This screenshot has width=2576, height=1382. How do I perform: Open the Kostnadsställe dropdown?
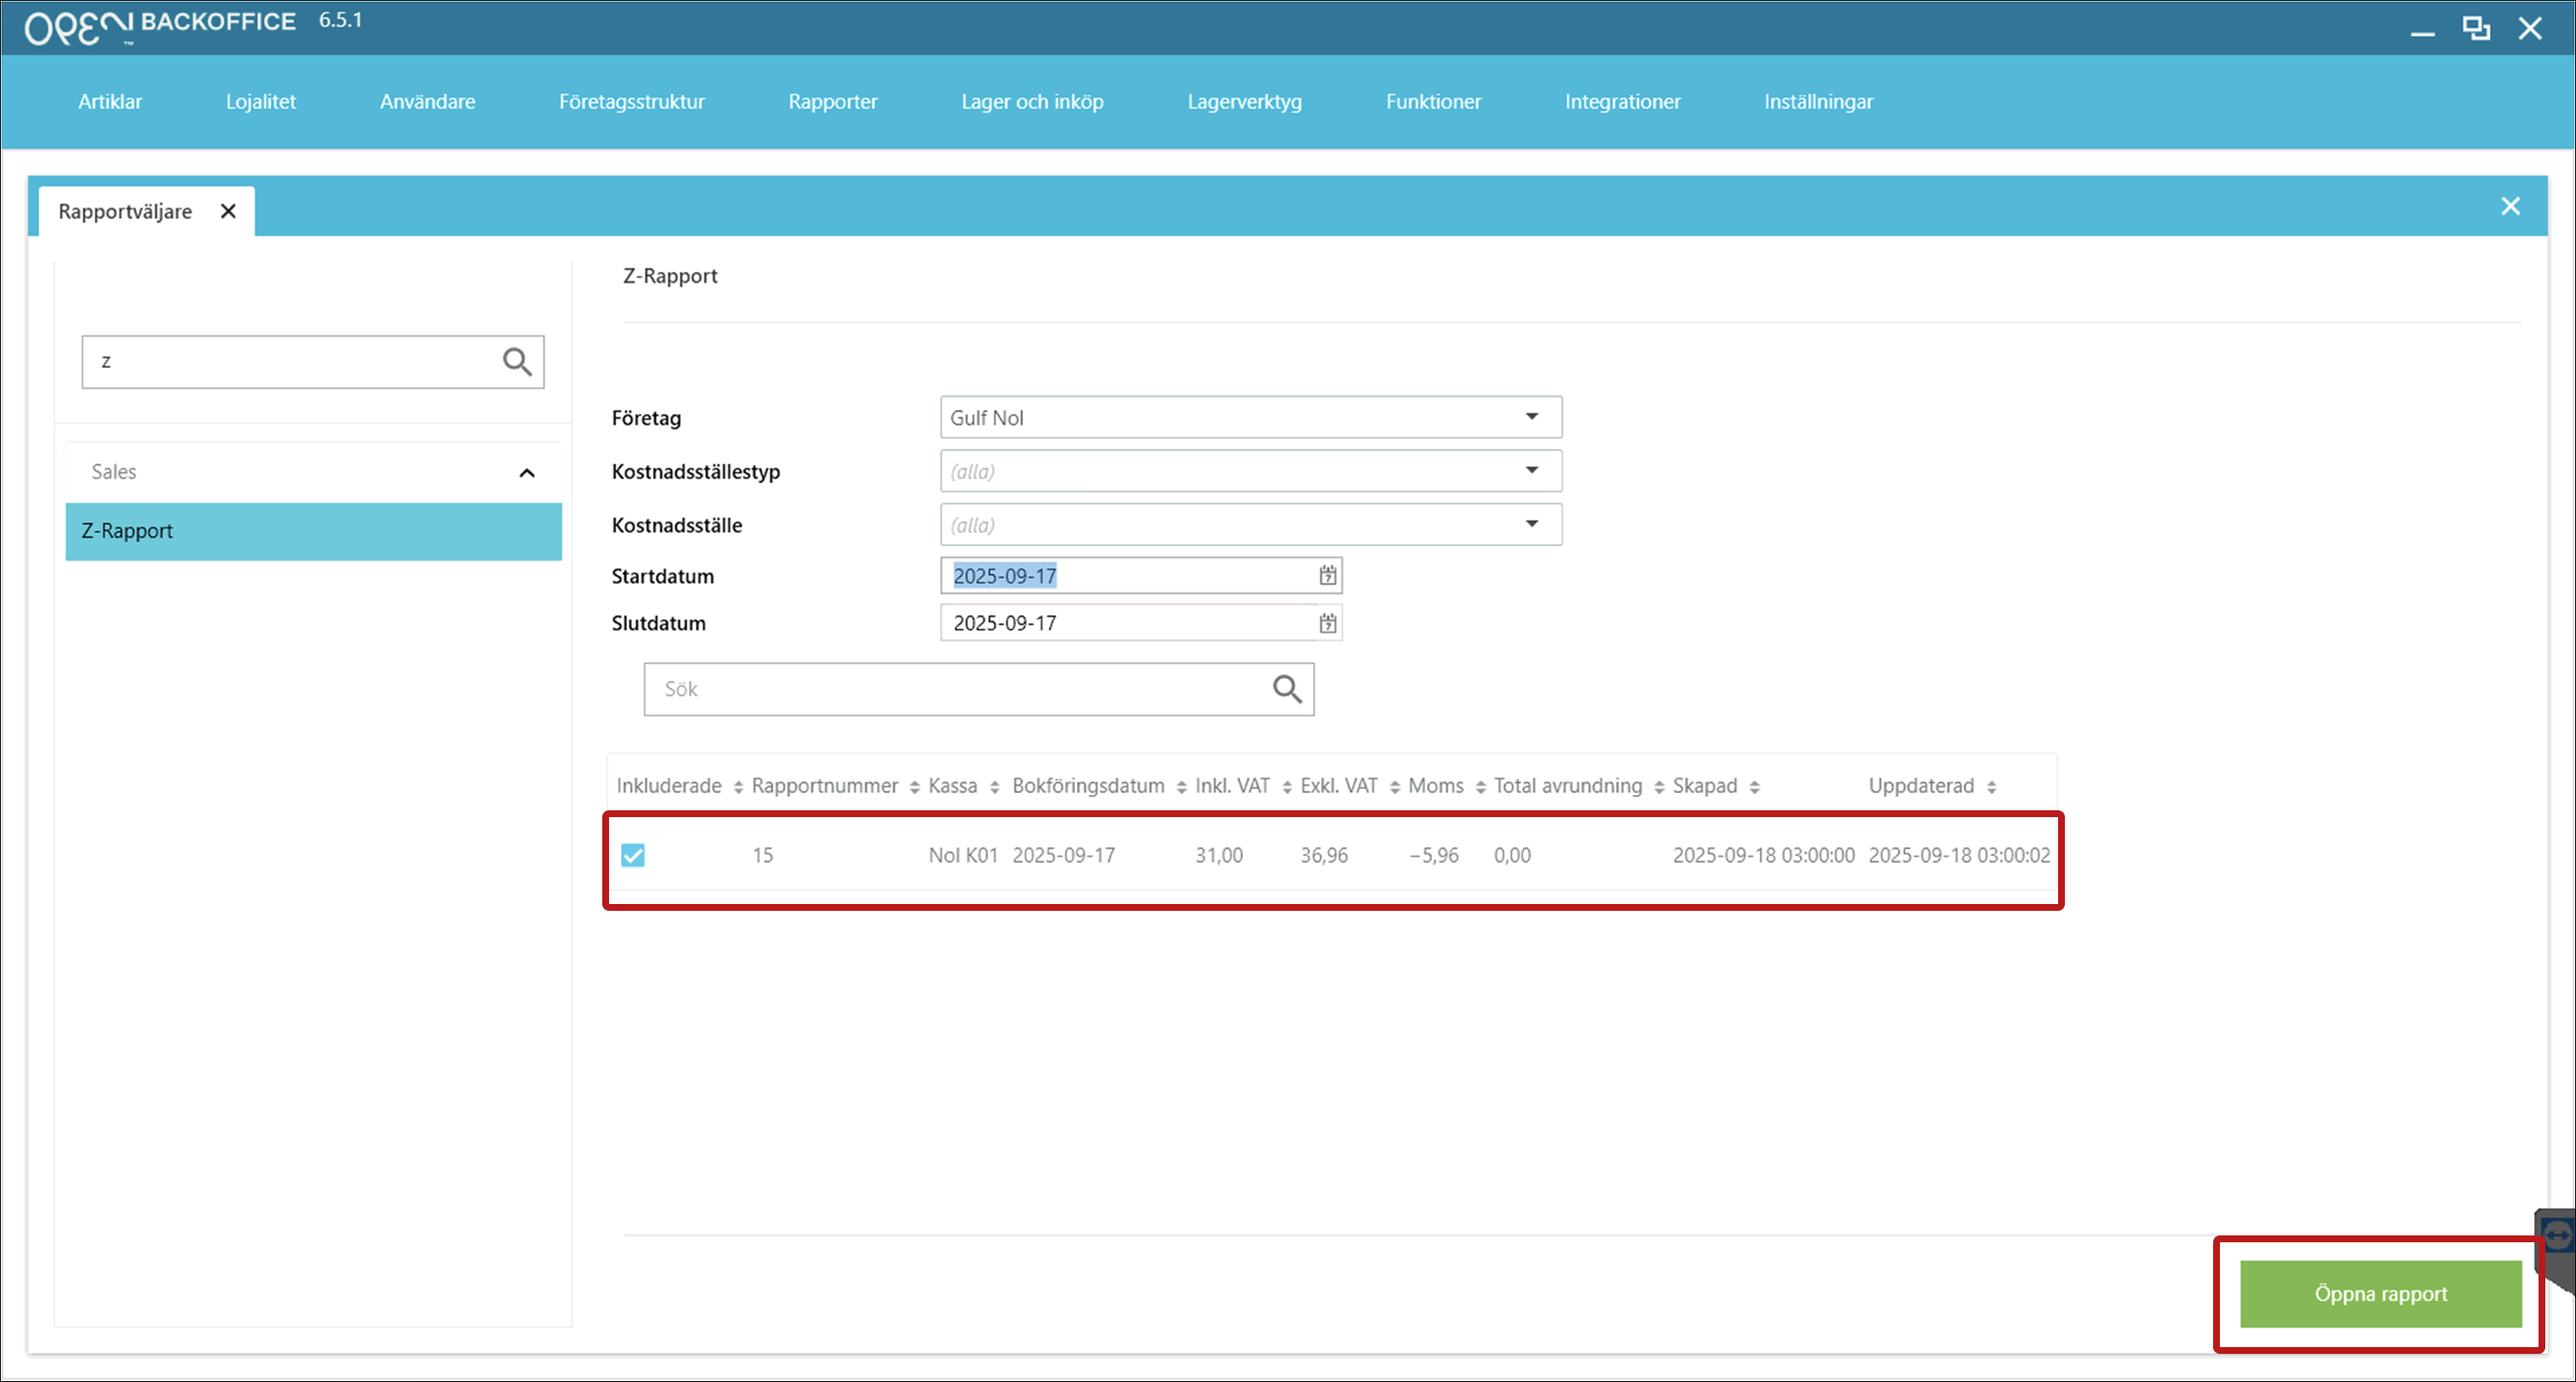[x=1531, y=524]
